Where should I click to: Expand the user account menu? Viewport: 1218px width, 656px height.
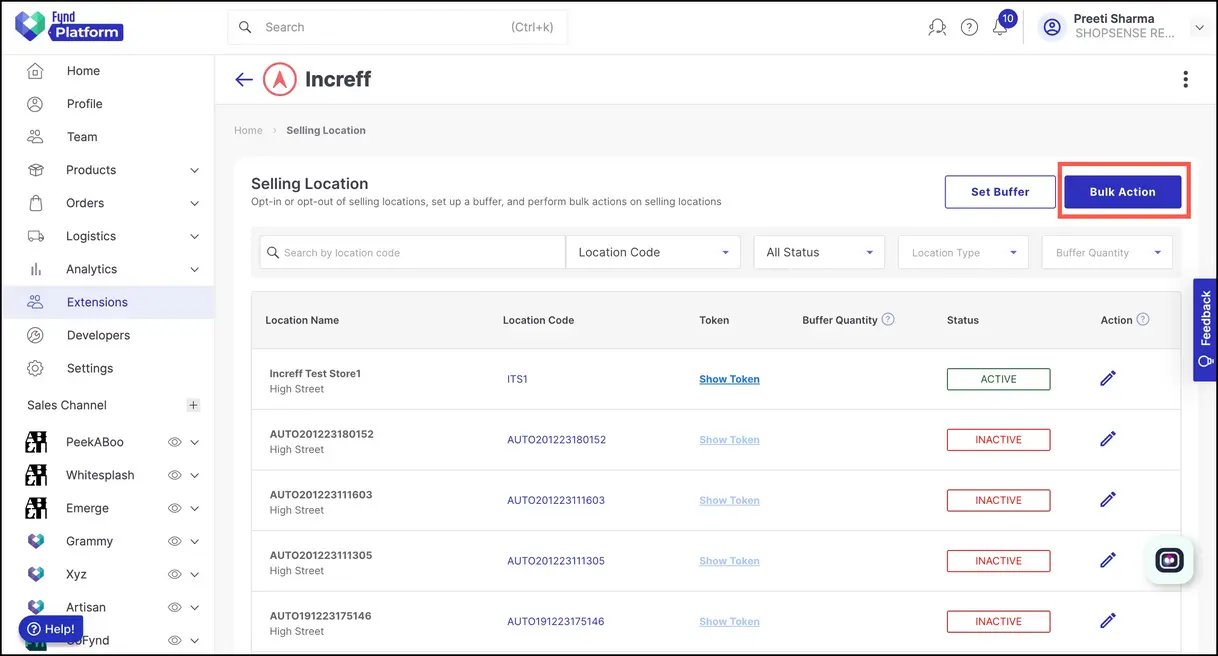[1199, 28]
